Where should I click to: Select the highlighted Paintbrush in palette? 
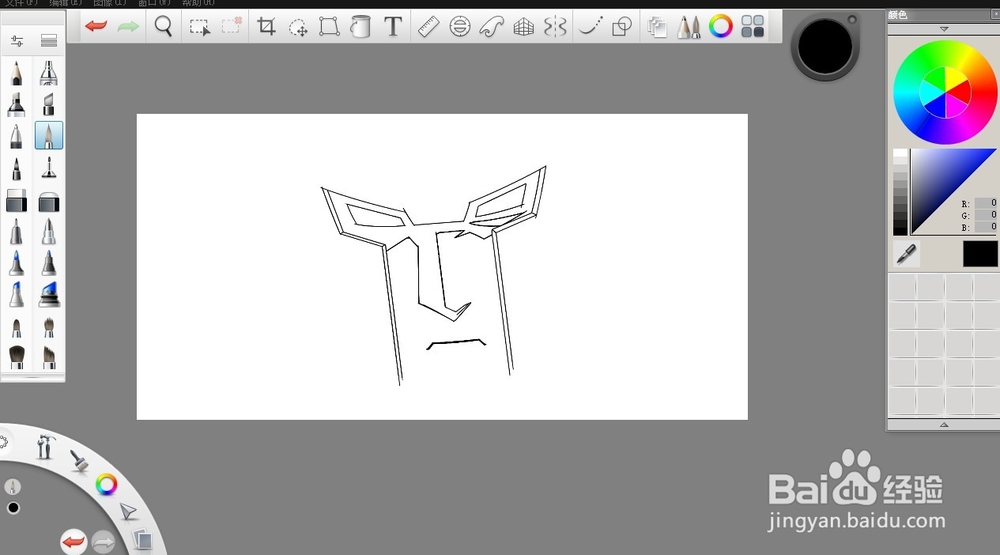[48, 136]
